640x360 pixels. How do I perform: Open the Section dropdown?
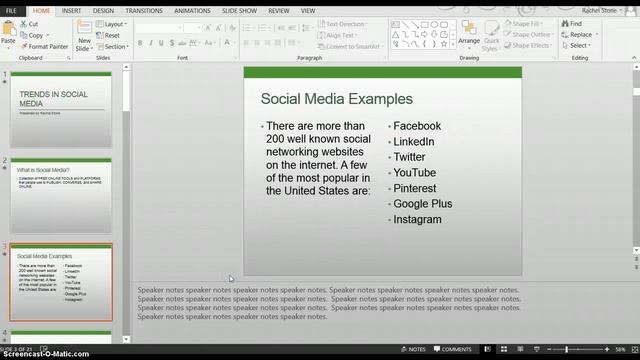[112, 47]
